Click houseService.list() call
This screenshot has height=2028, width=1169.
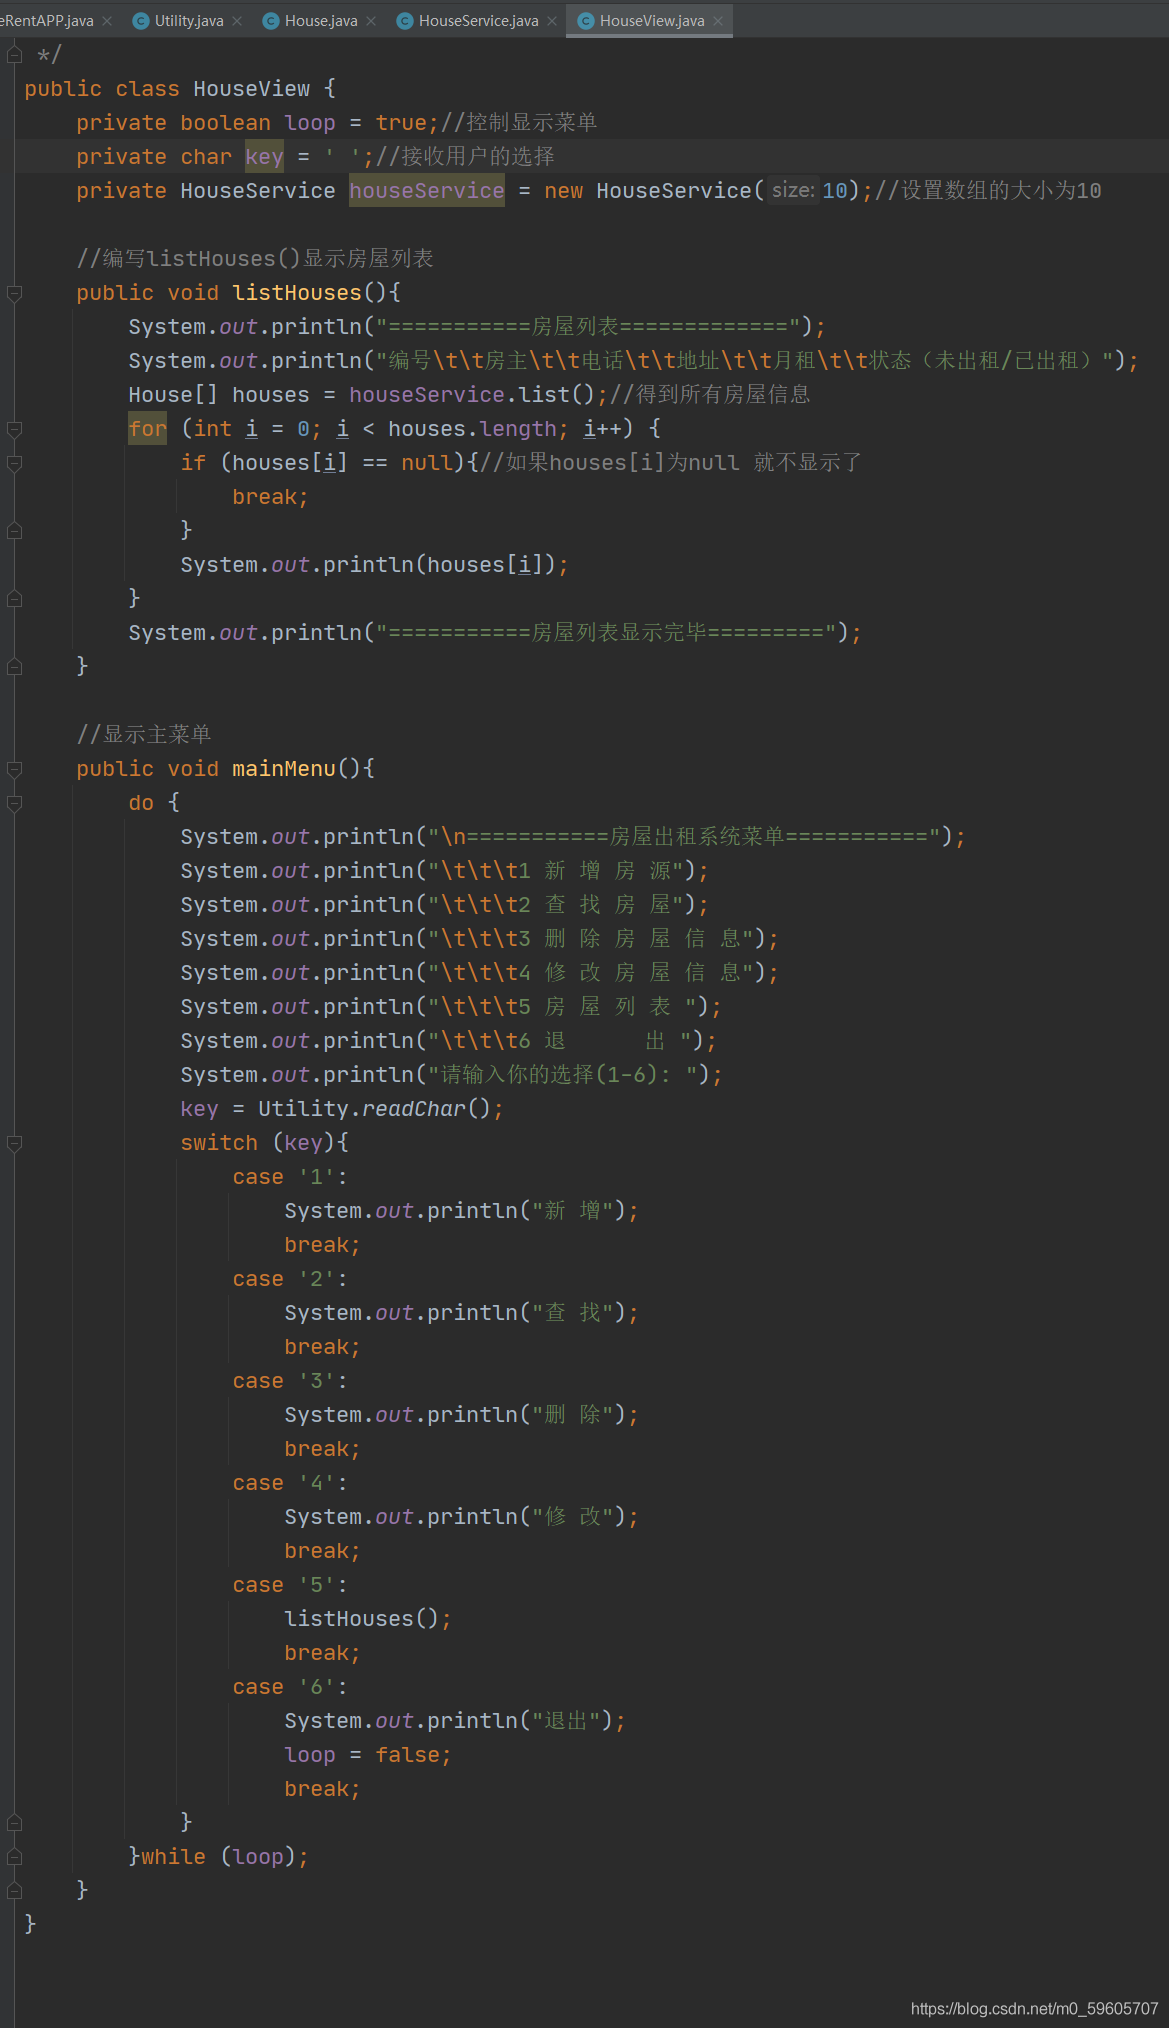pos(472,394)
